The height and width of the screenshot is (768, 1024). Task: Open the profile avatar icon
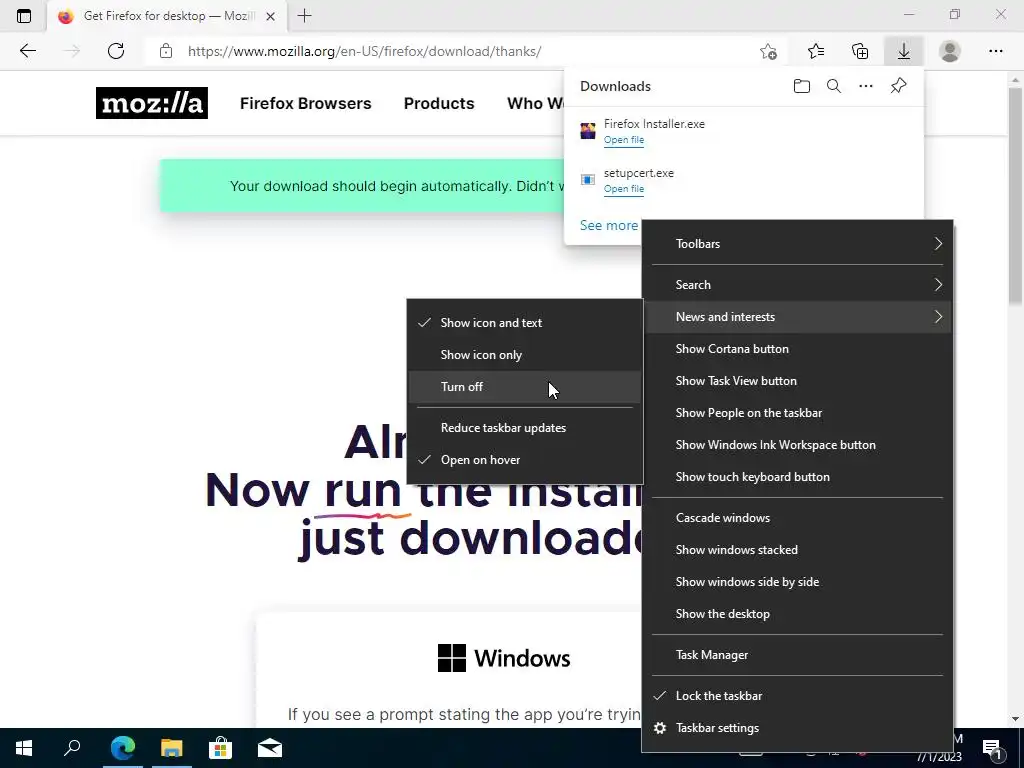[950, 51]
